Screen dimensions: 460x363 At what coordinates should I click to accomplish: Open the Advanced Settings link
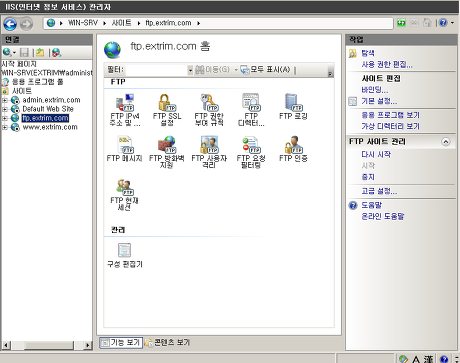[x=379, y=191]
